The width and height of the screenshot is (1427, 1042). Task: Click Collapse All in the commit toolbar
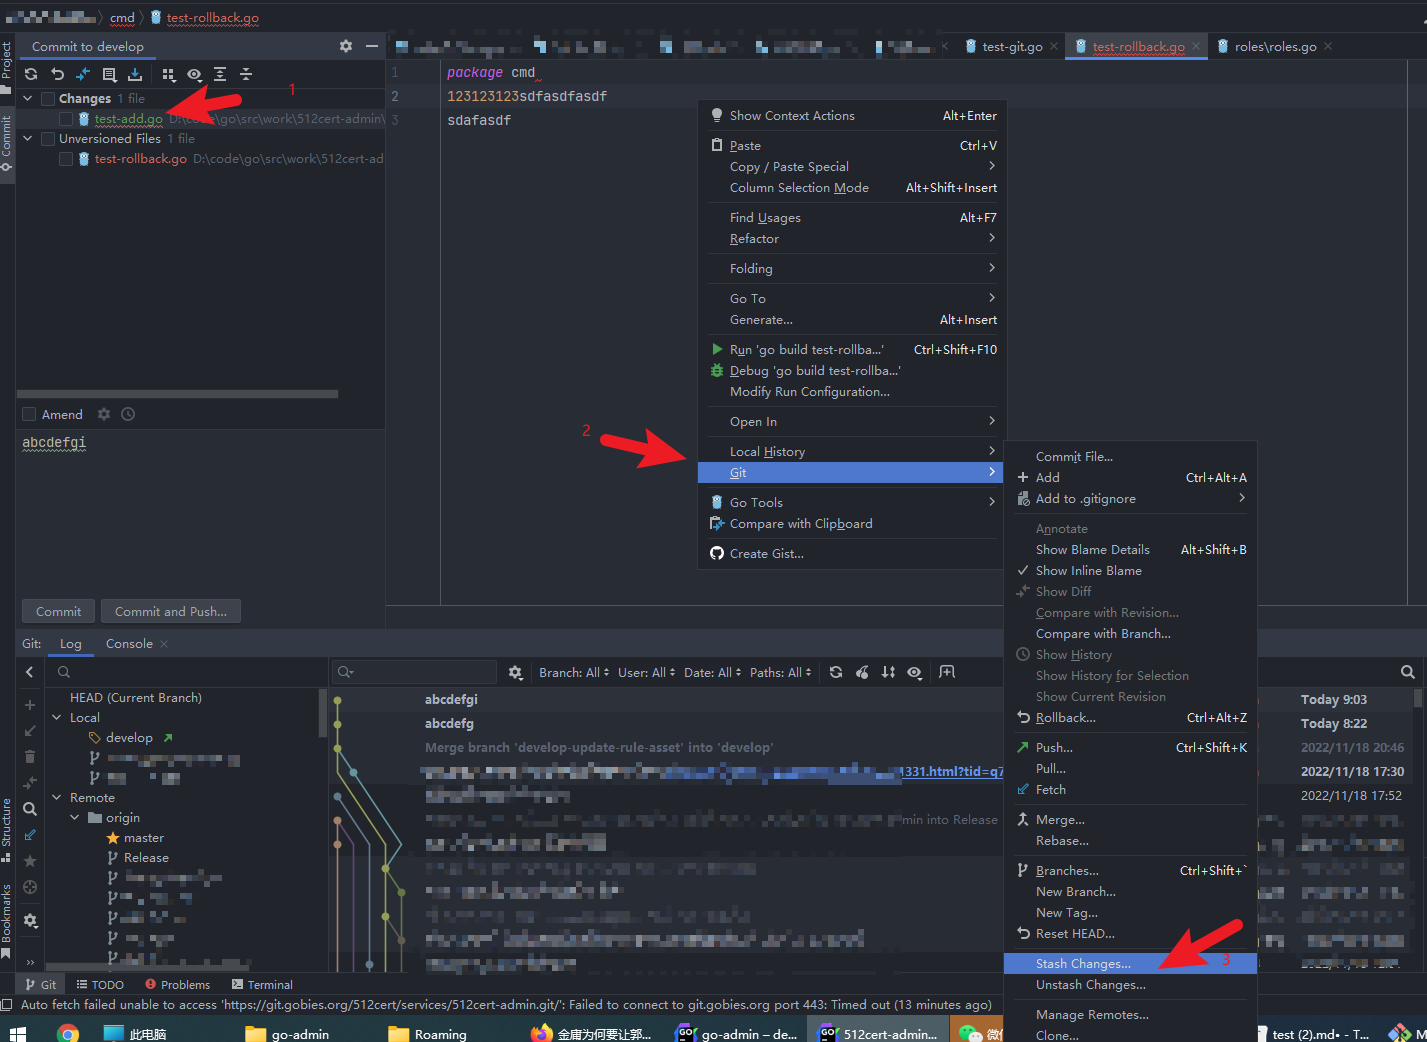246,74
